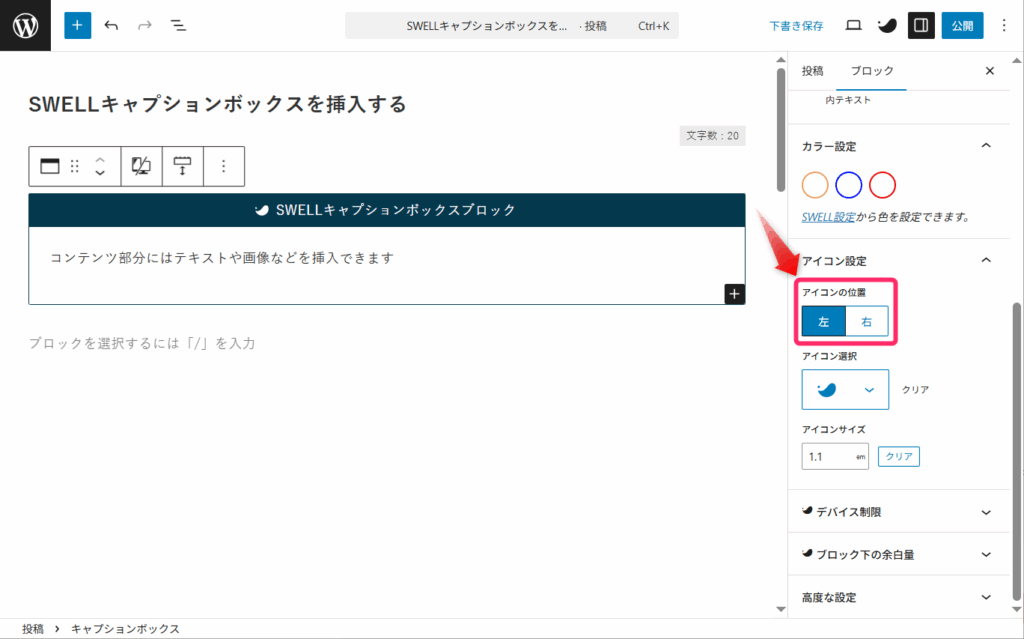
Task: Open the document overview list icon
Action: (x=178, y=25)
